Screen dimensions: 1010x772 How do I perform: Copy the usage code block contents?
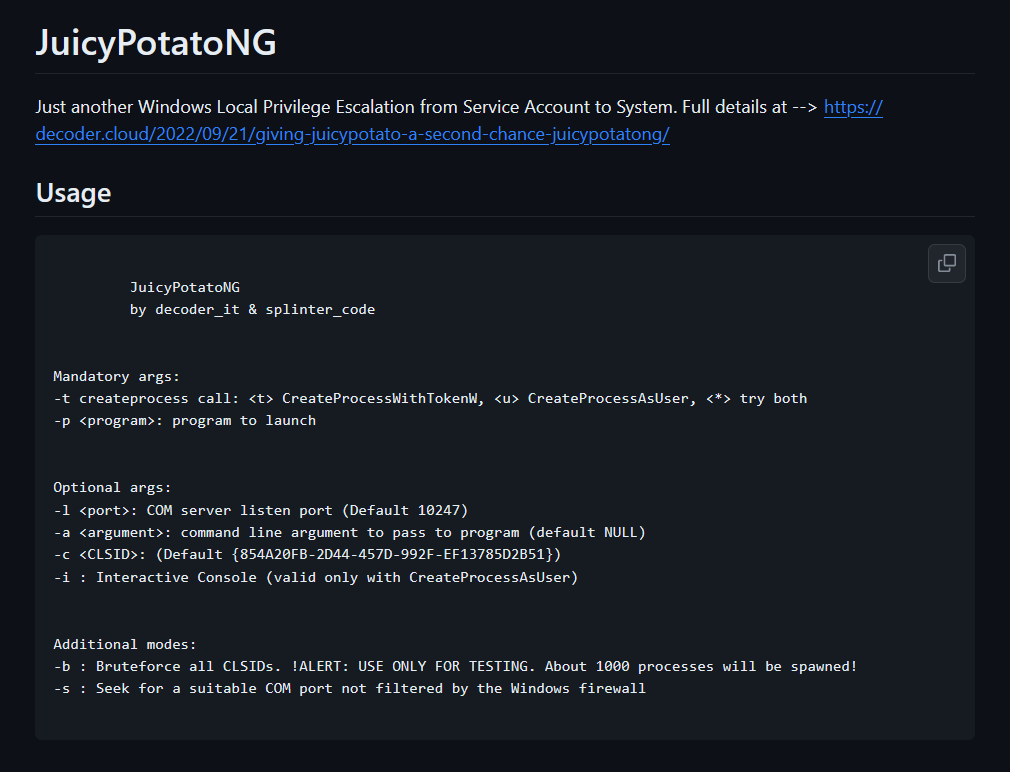946,263
